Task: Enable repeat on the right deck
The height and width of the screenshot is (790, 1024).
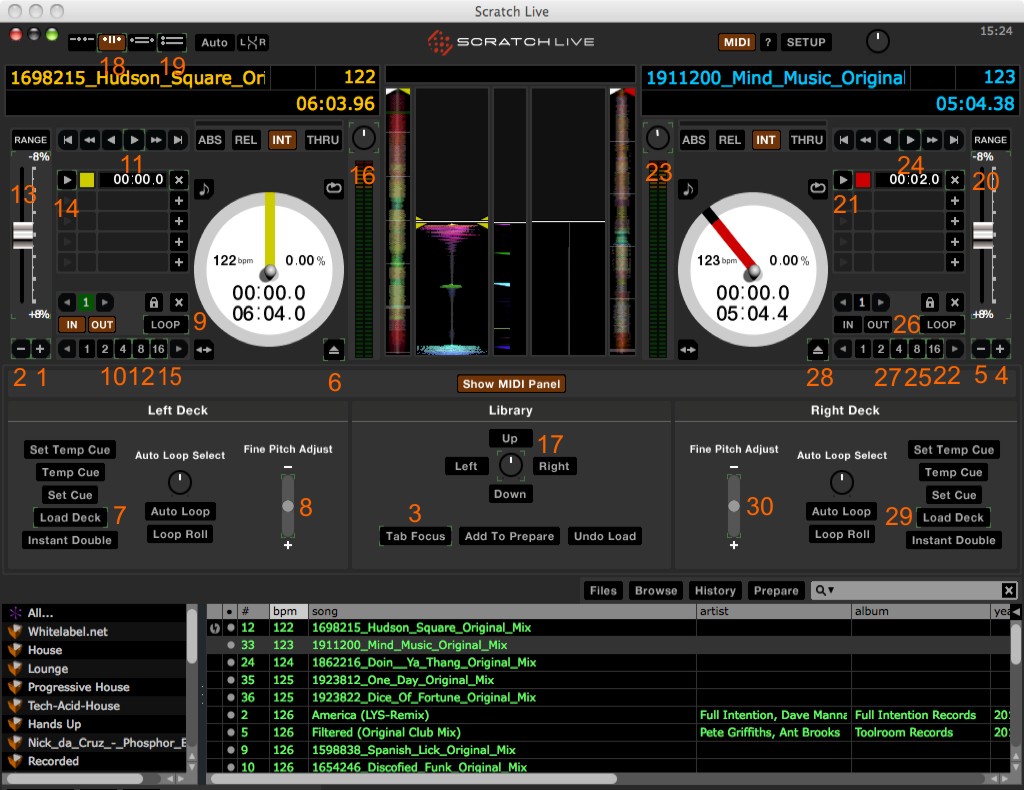Action: coord(818,187)
